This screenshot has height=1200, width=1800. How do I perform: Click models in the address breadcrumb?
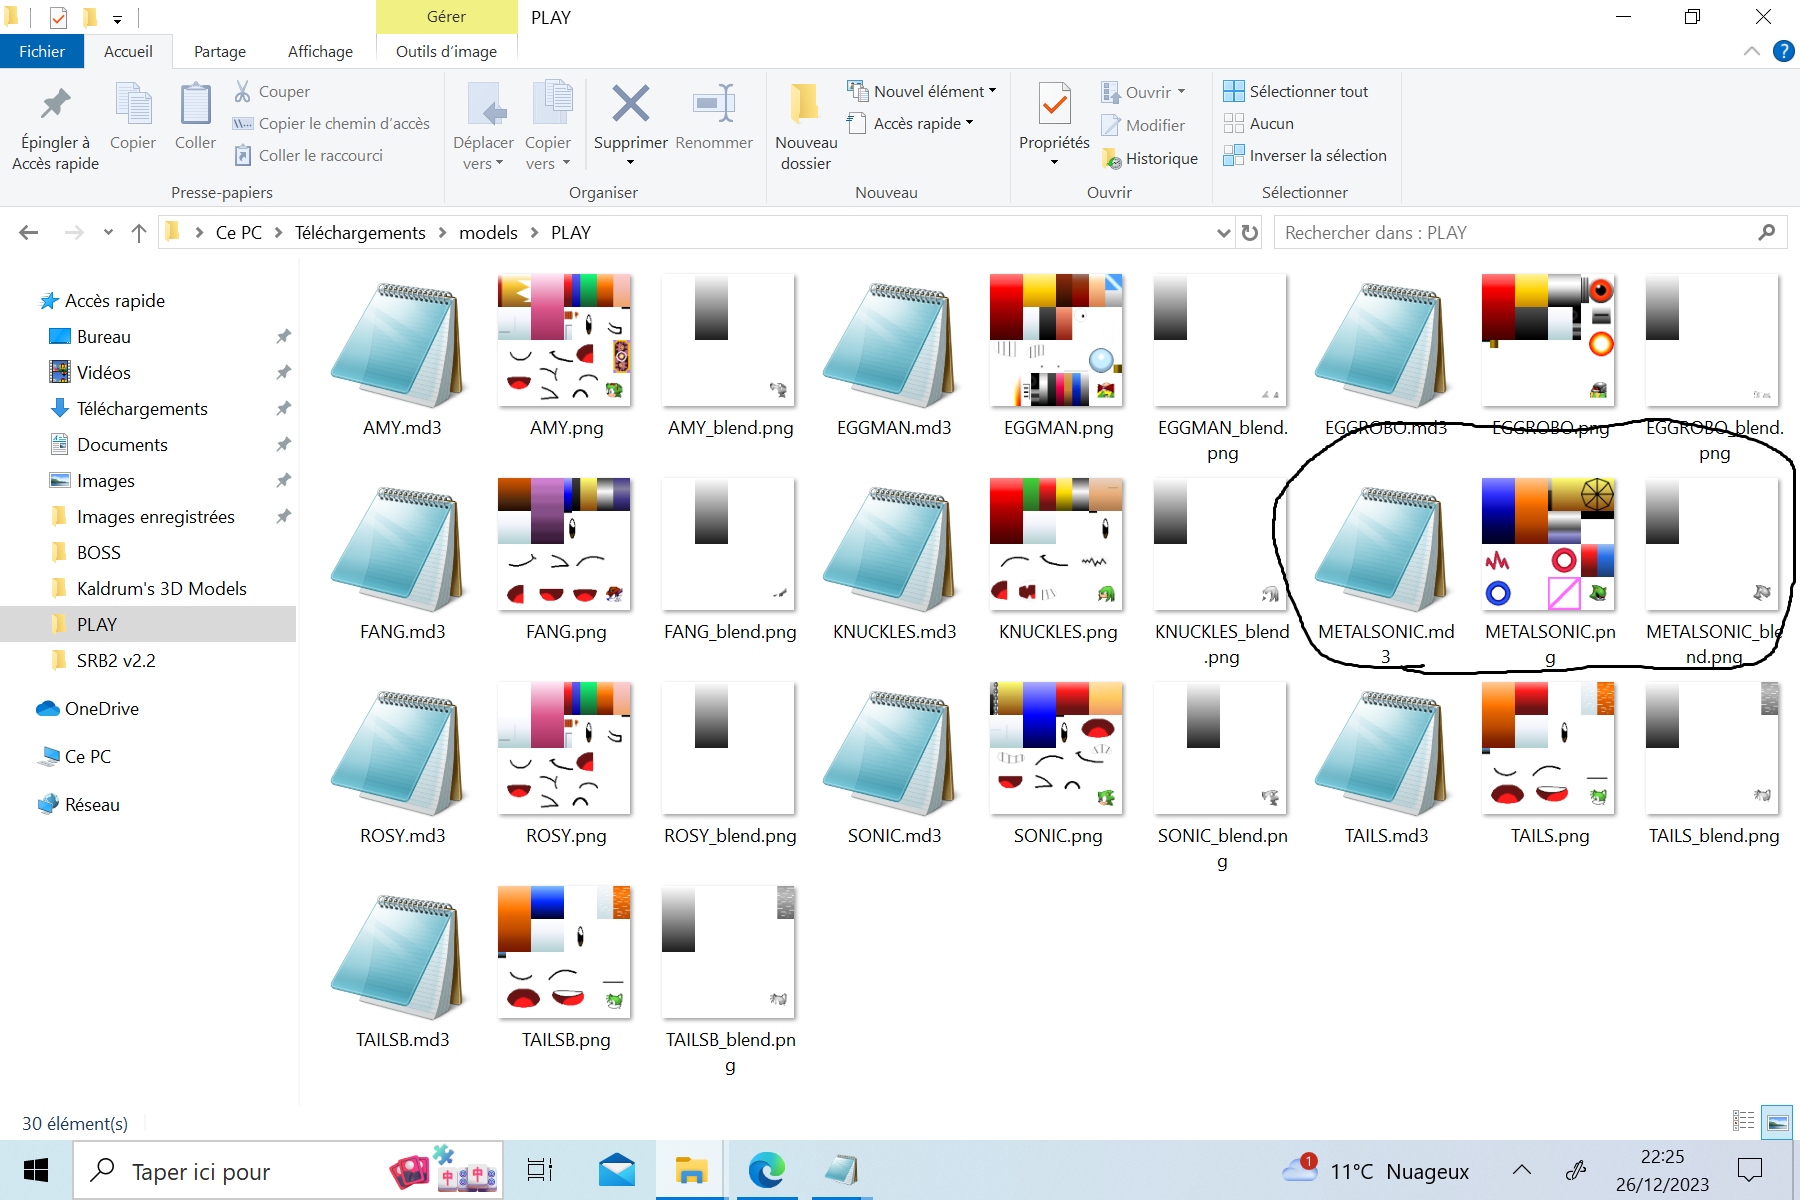point(488,233)
